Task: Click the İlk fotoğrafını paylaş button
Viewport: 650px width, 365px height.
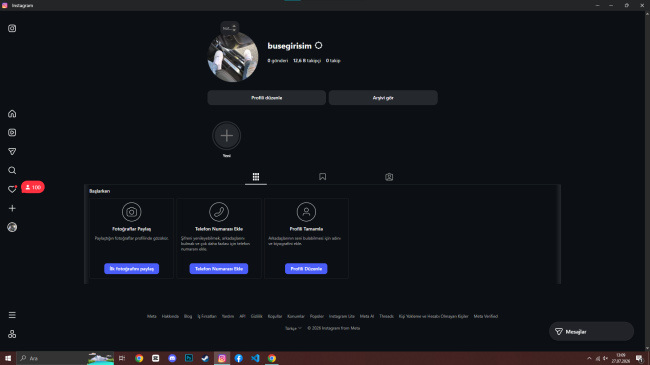Action: pyautogui.click(x=131, y=269)
